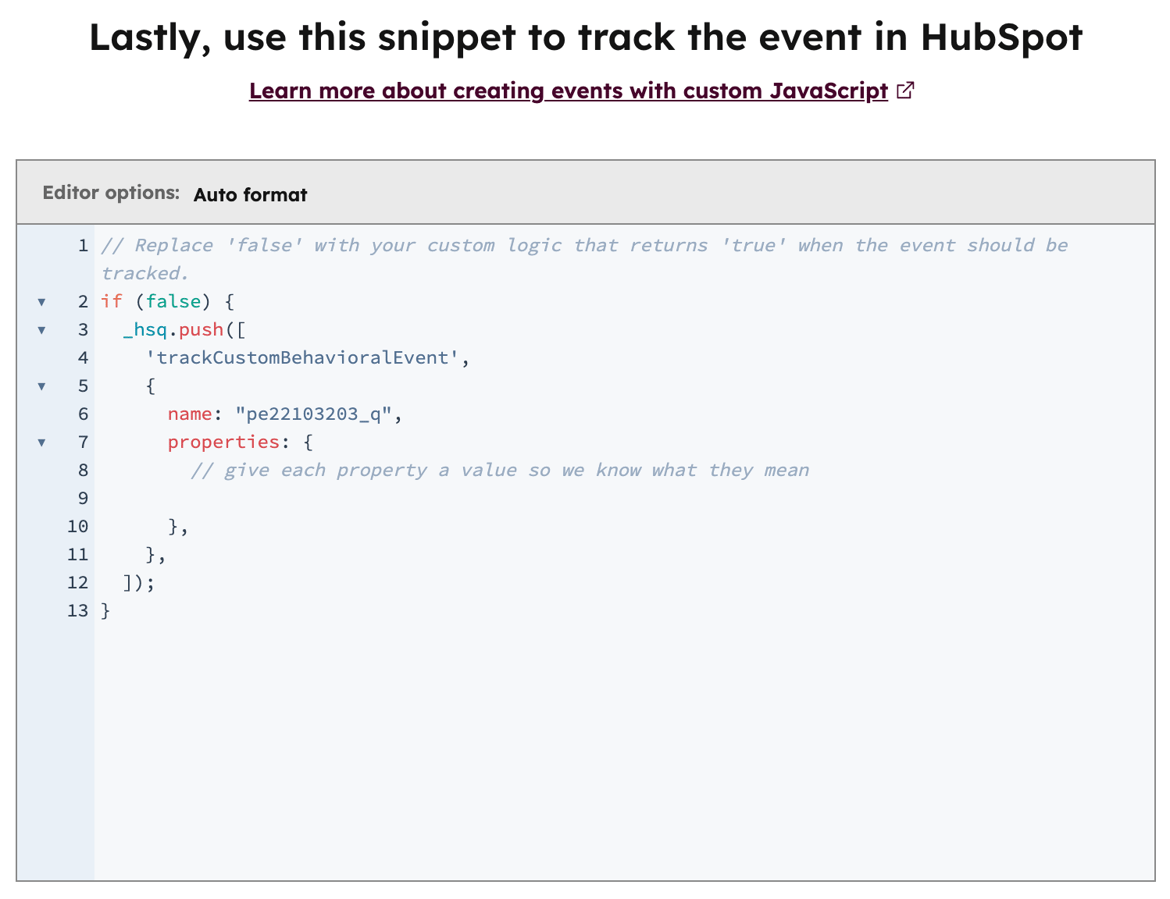Viewport: 1170px width, 899px height.
Task: Click the 'false' keyword in the if statement
Action: [x=173, y=301]
